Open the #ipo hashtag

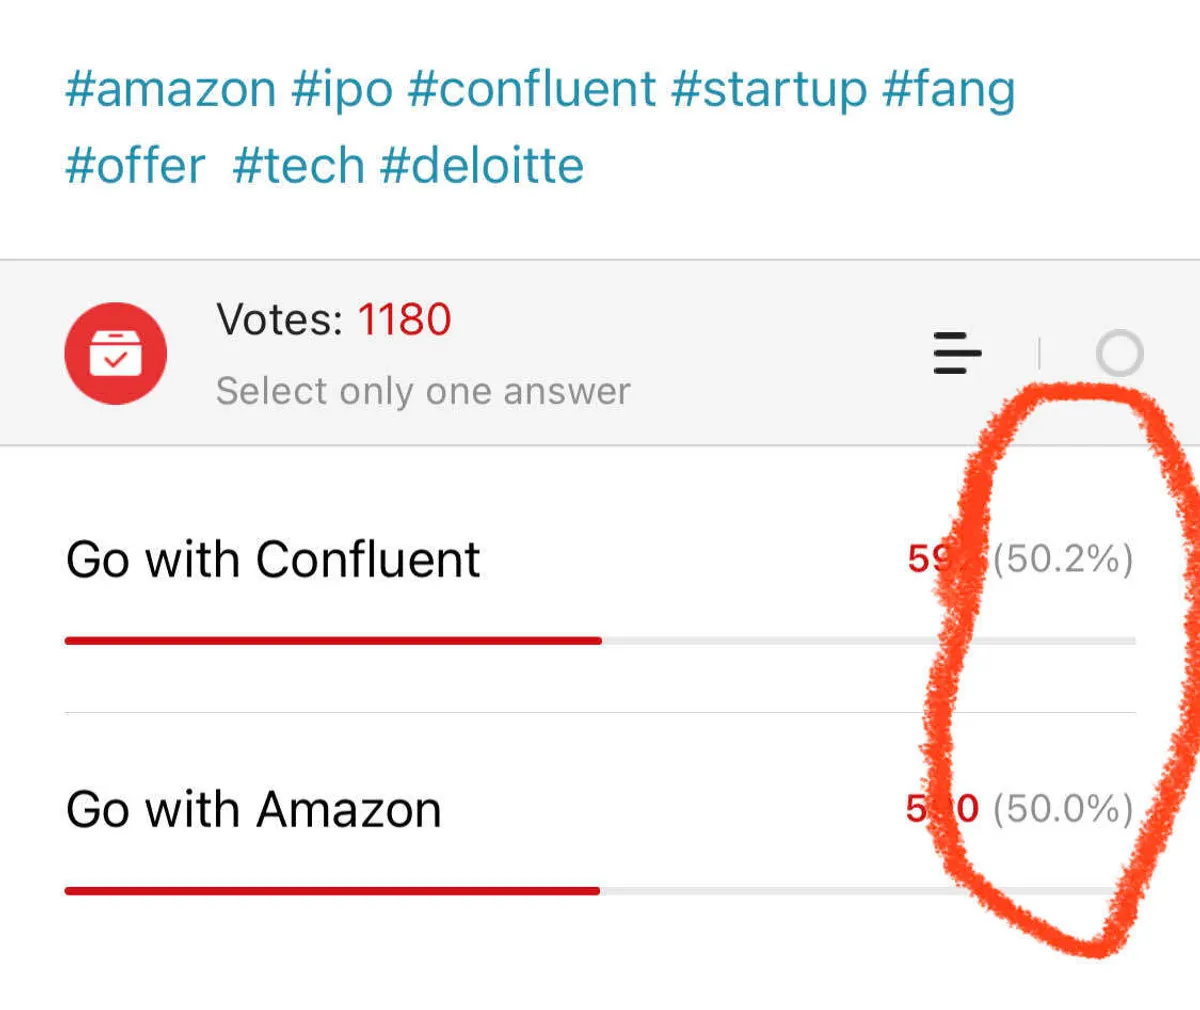tap(342, 89)
